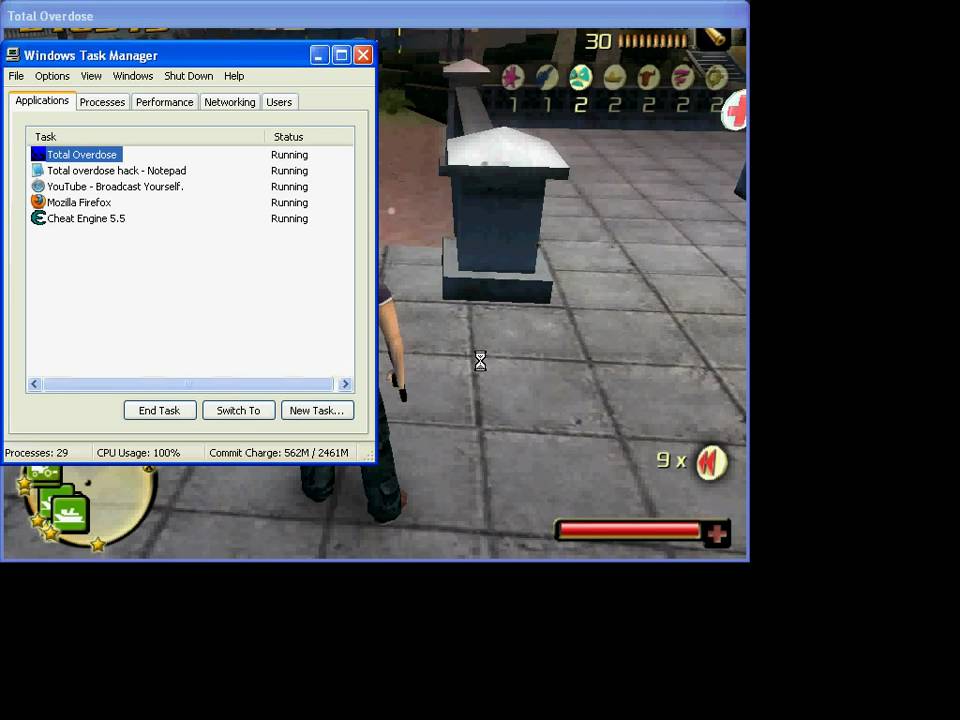960x720 pixels.
Task: Click the green mask icon in the HUD
Action: (580, 77)
